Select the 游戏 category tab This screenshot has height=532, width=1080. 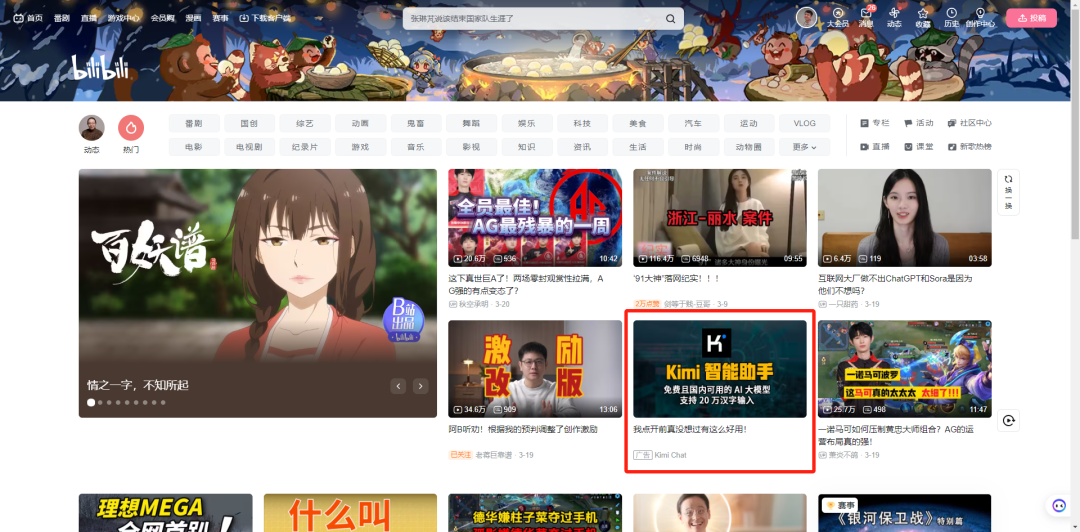pos(360,147)
